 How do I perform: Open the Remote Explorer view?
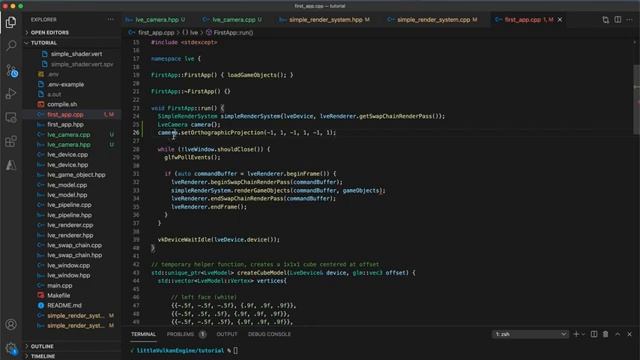point(11,118)
